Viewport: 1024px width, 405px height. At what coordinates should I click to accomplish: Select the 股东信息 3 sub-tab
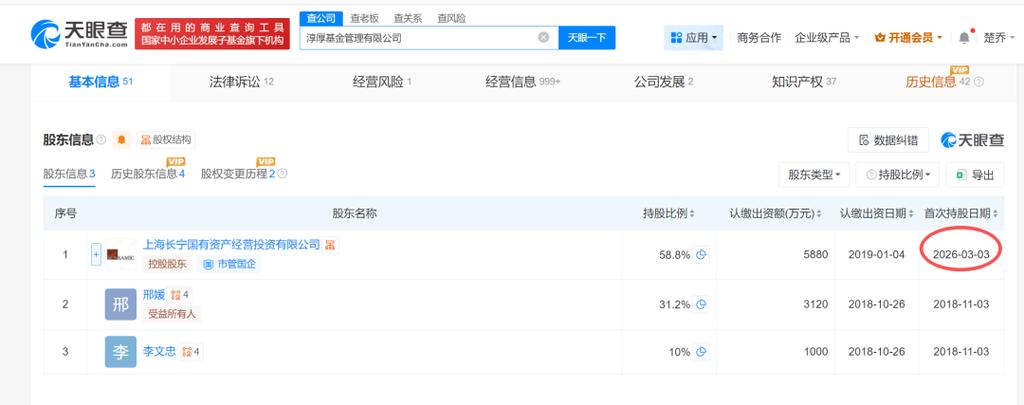69,174
